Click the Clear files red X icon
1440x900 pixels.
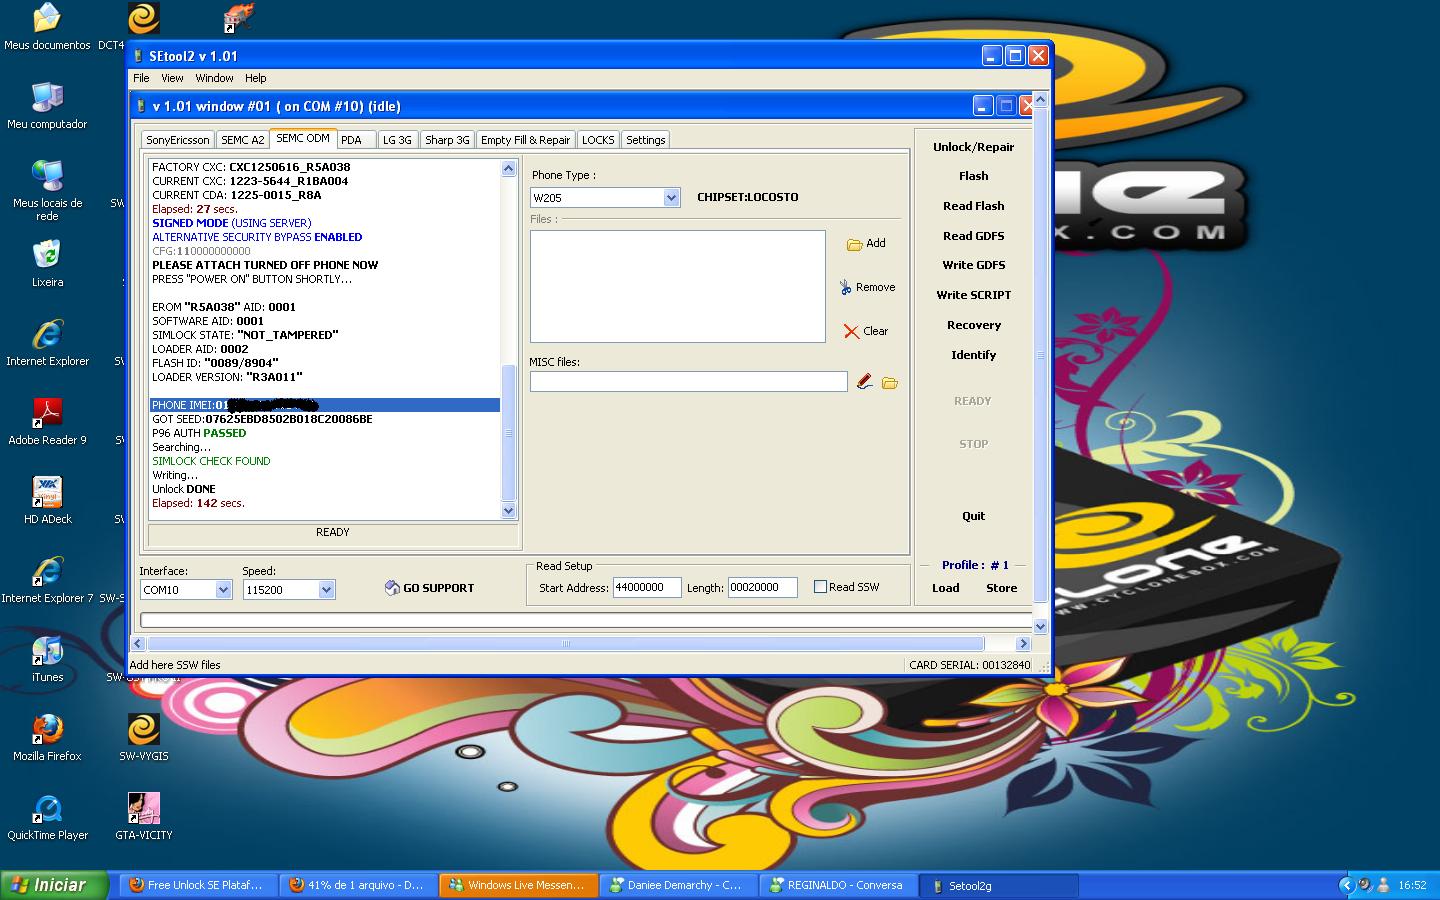click(x=851, y=332)
